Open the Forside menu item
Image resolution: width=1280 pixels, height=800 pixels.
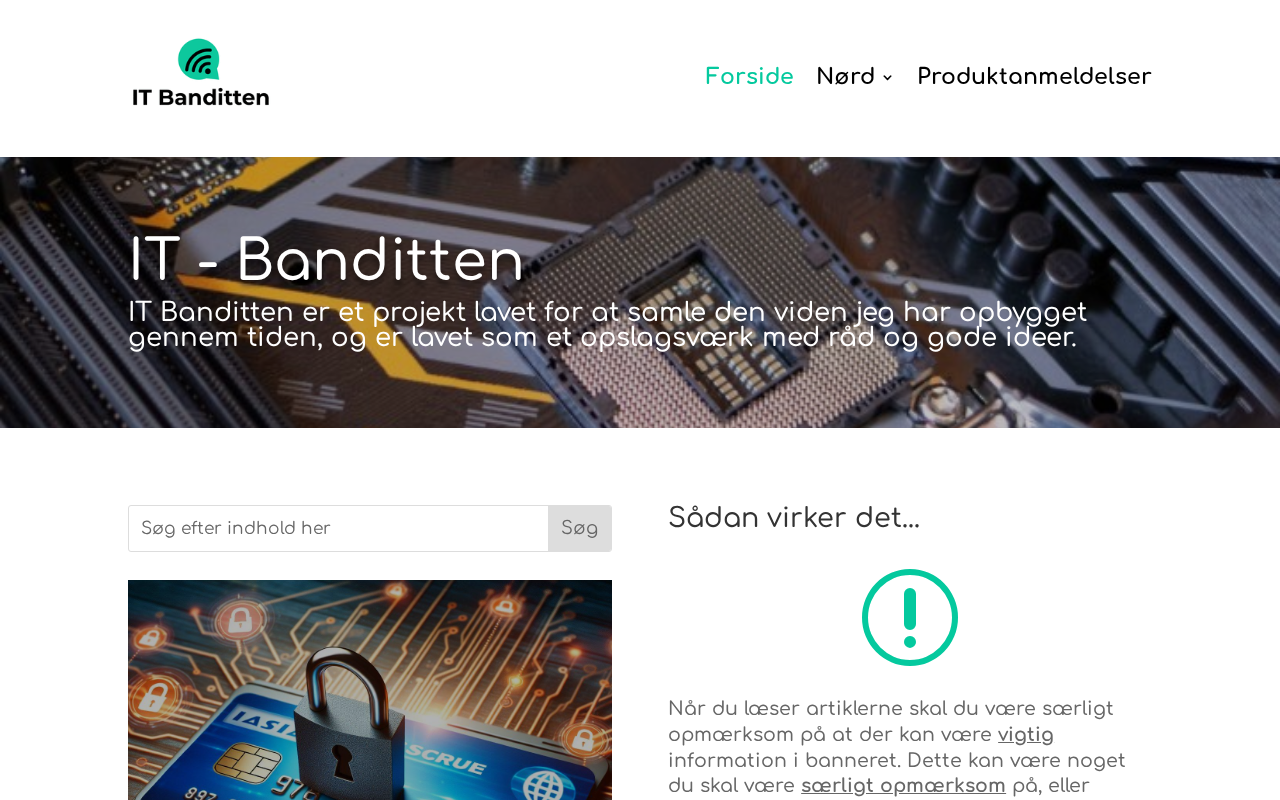749,77
